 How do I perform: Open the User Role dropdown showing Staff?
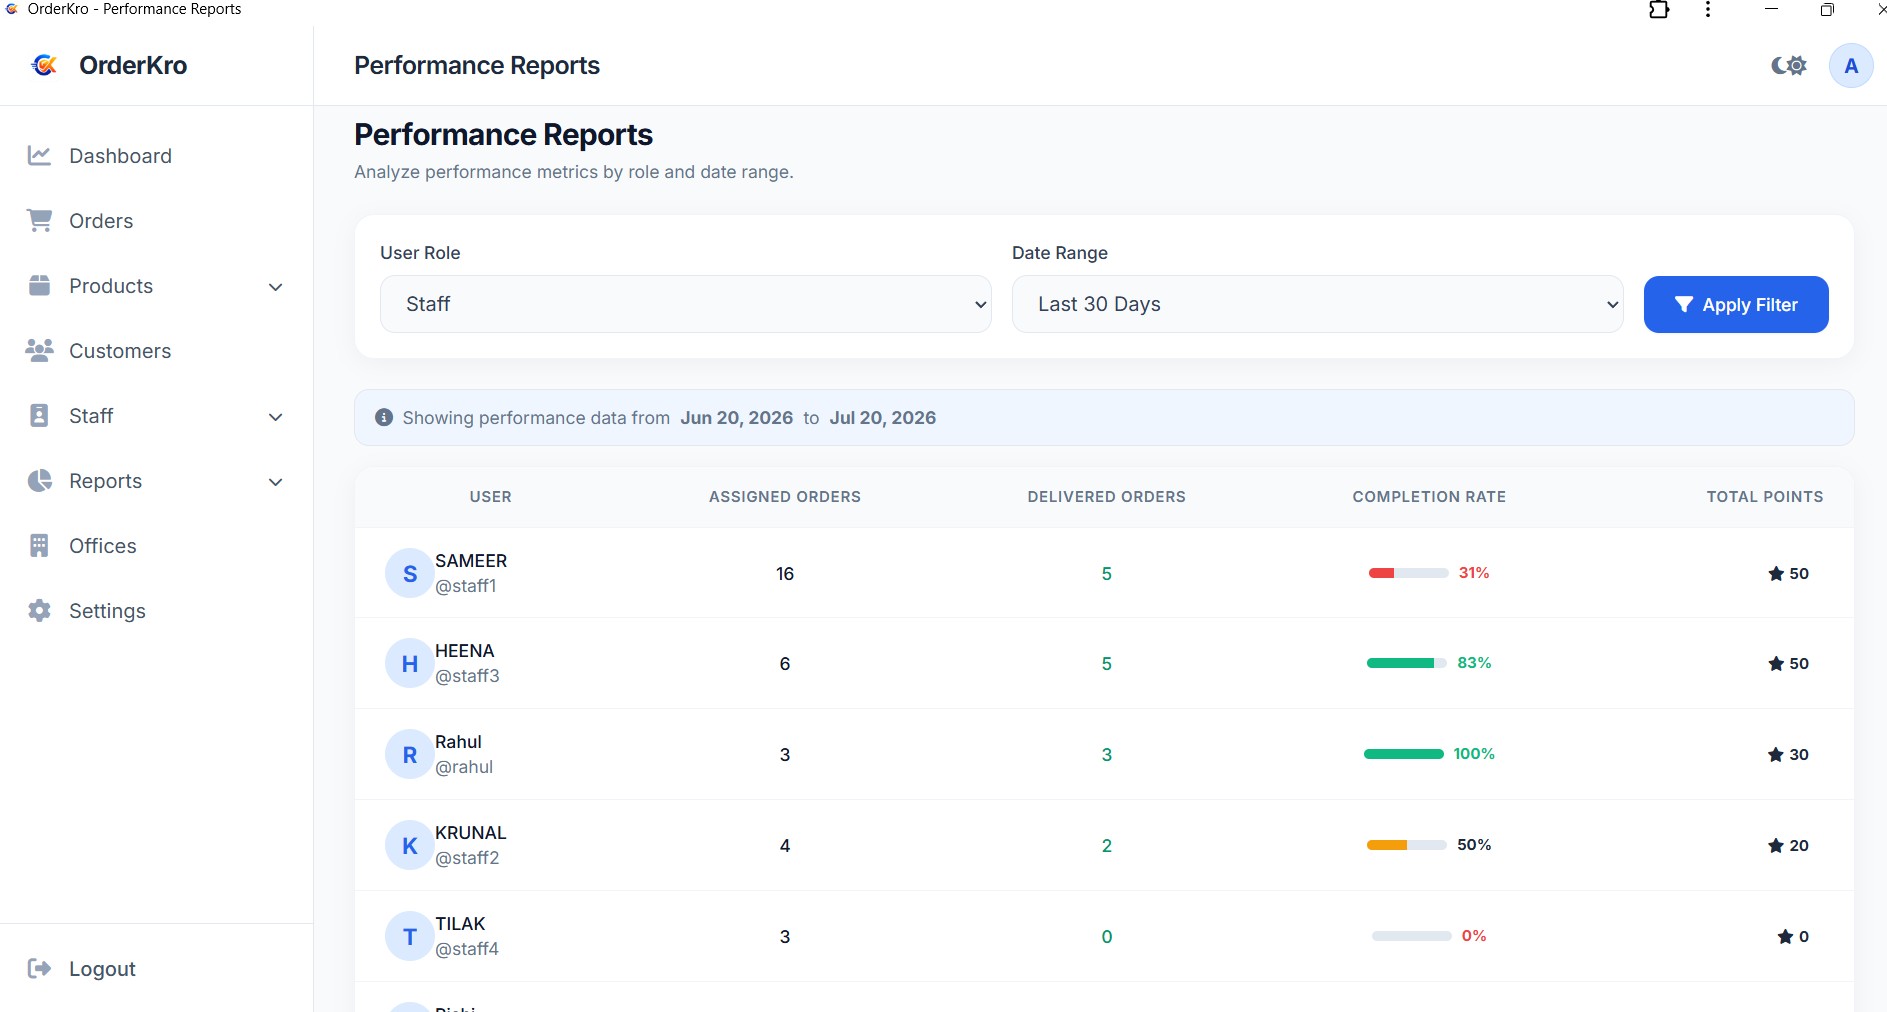click(686, 304)
